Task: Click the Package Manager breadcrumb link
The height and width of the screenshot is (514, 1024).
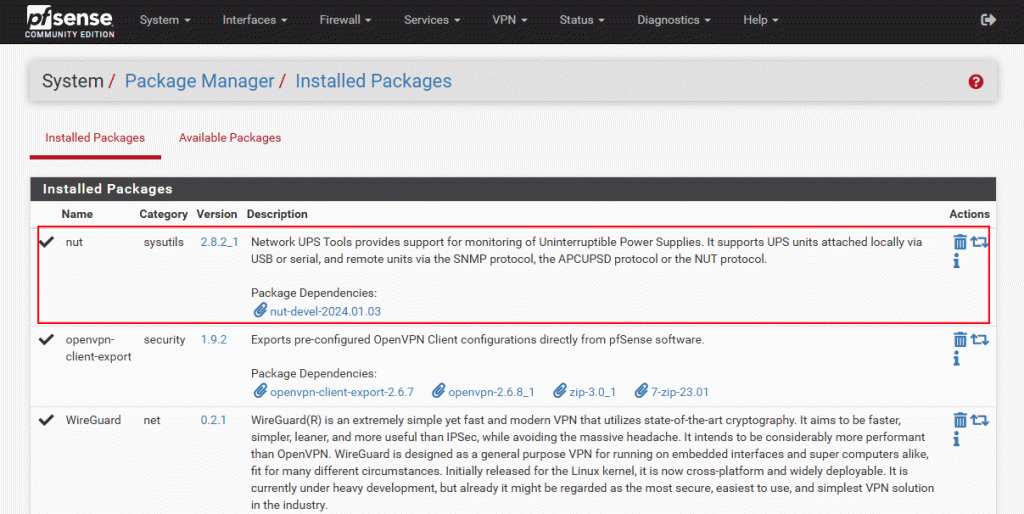Action: [x=199, y=82]
